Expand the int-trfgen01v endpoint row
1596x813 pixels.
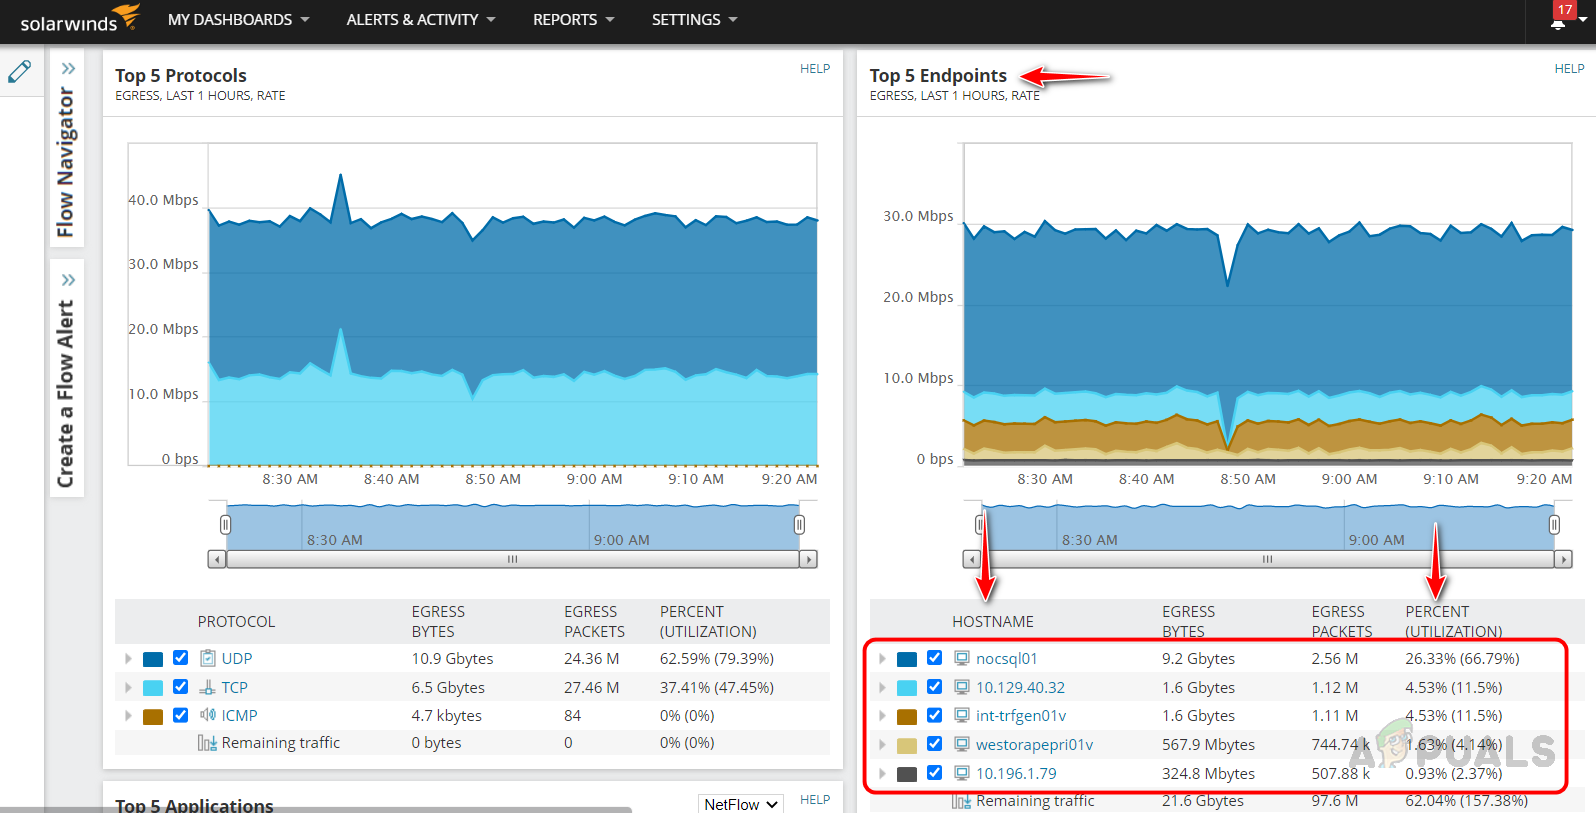coord(882,715)
